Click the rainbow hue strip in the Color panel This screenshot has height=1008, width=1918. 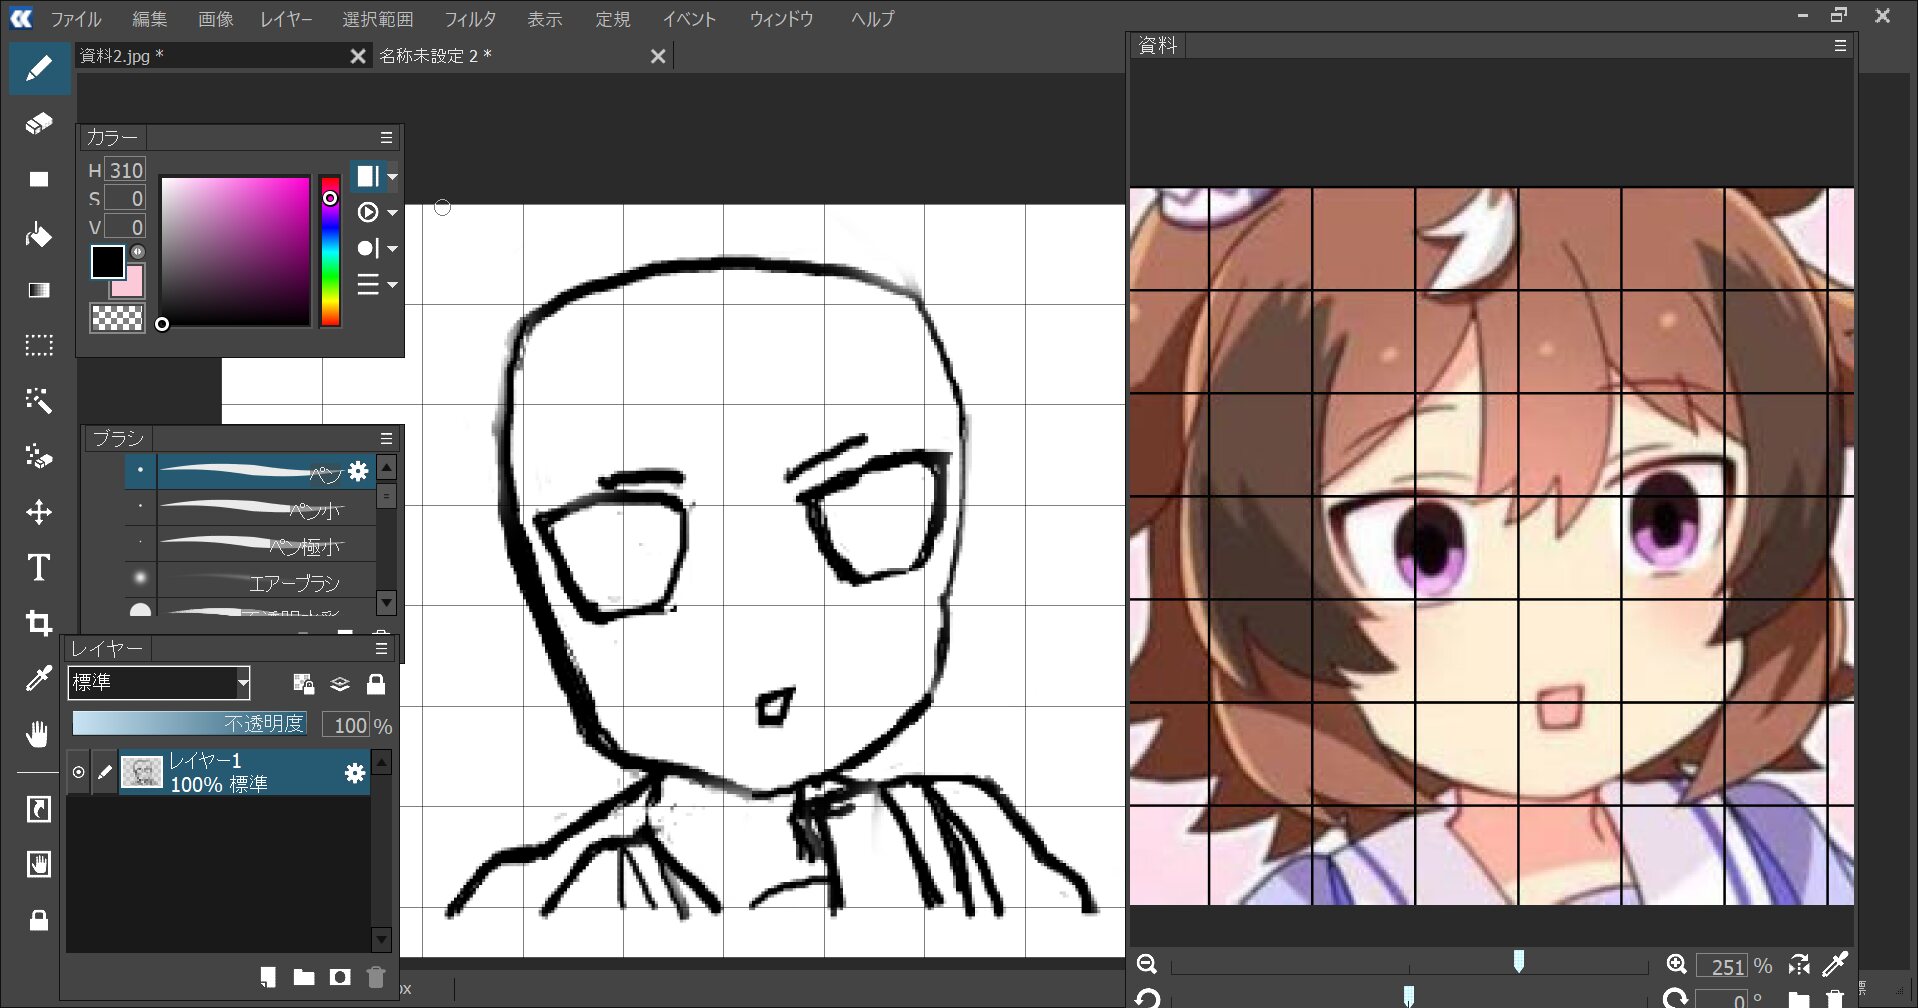coord(330,251)
